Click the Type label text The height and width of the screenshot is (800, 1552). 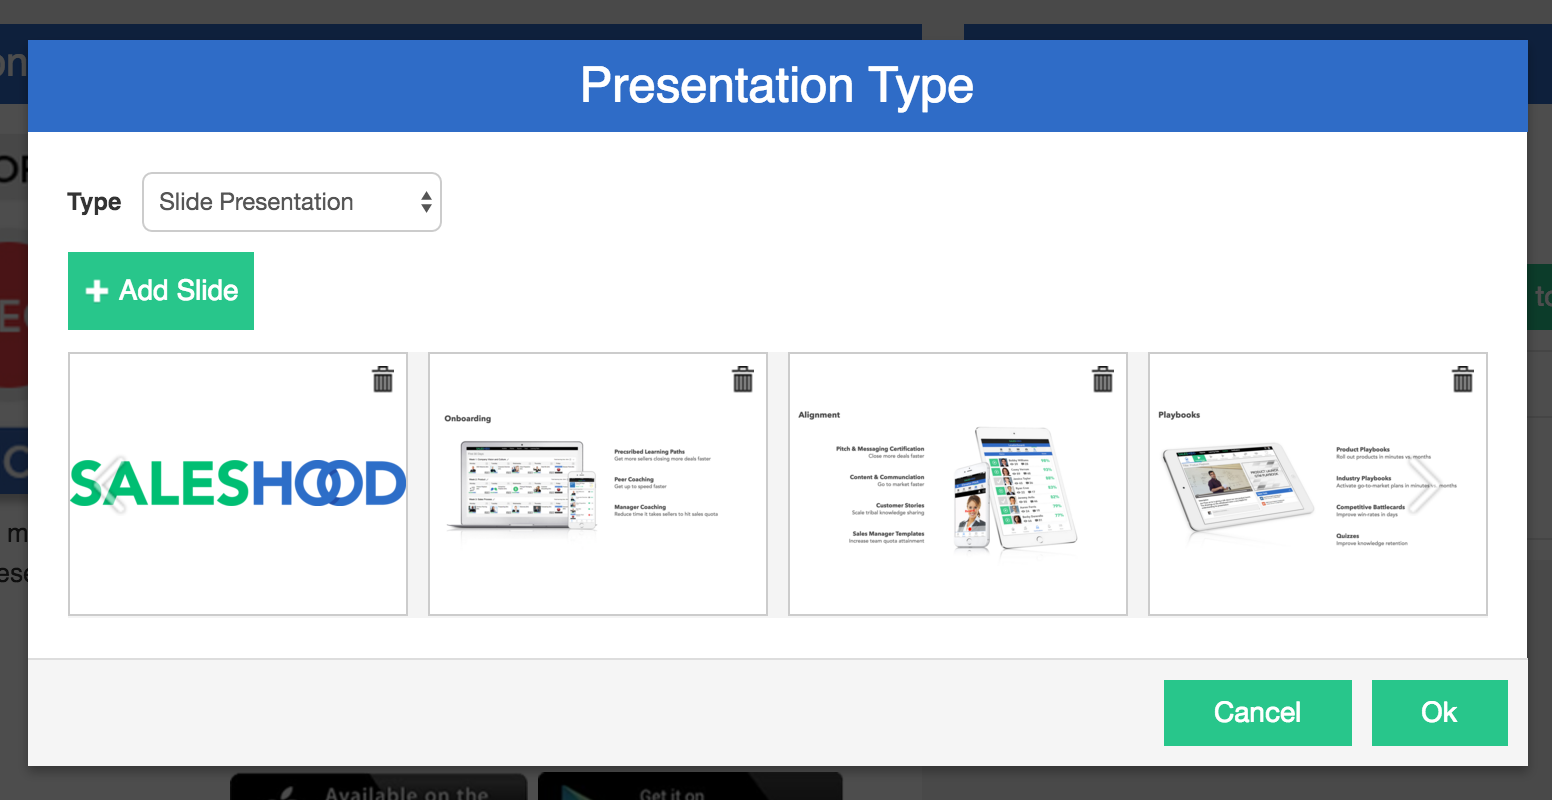(x=94, y=202)
